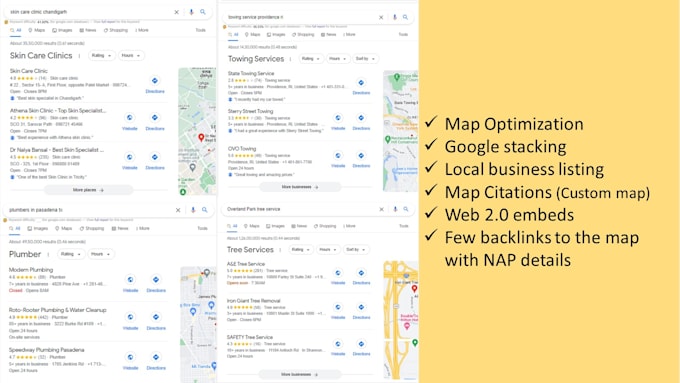The height and width of the screenshot is (383, 680).
Task: Switch to Maps tab in skin care results
Action: tap(36, 30)
